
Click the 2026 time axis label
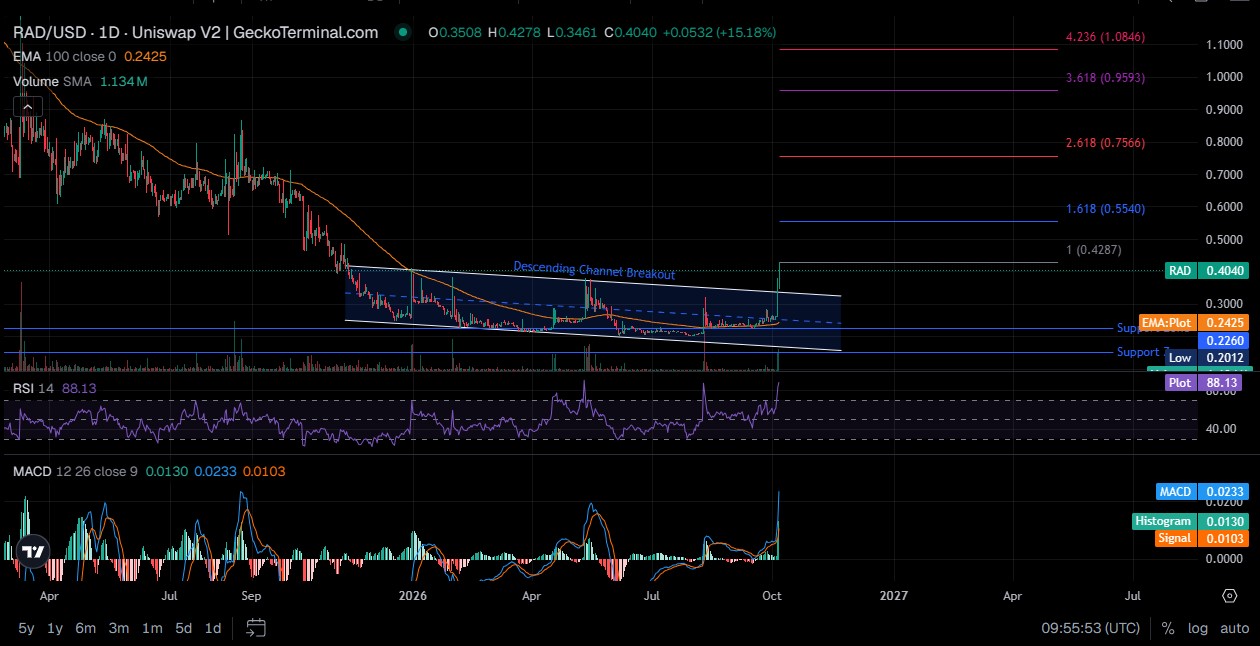pos(412,595)
